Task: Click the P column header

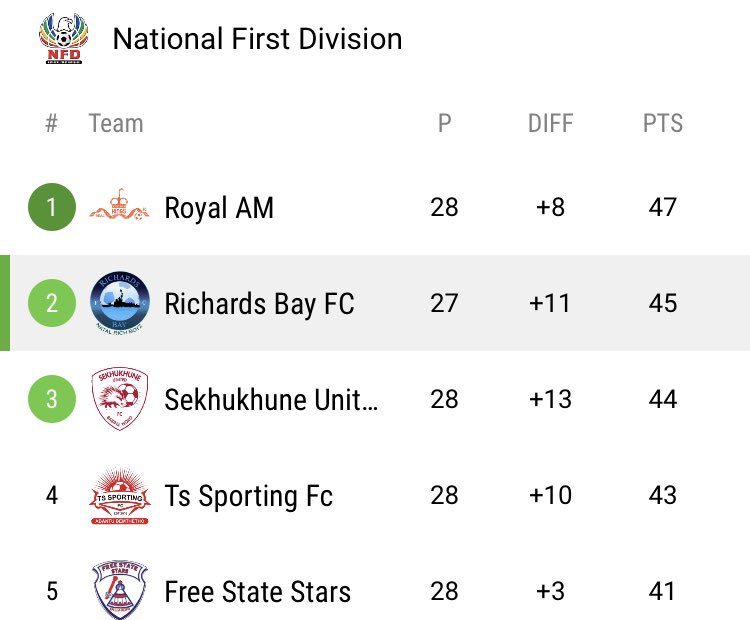Action: click(x=444, y=124)
